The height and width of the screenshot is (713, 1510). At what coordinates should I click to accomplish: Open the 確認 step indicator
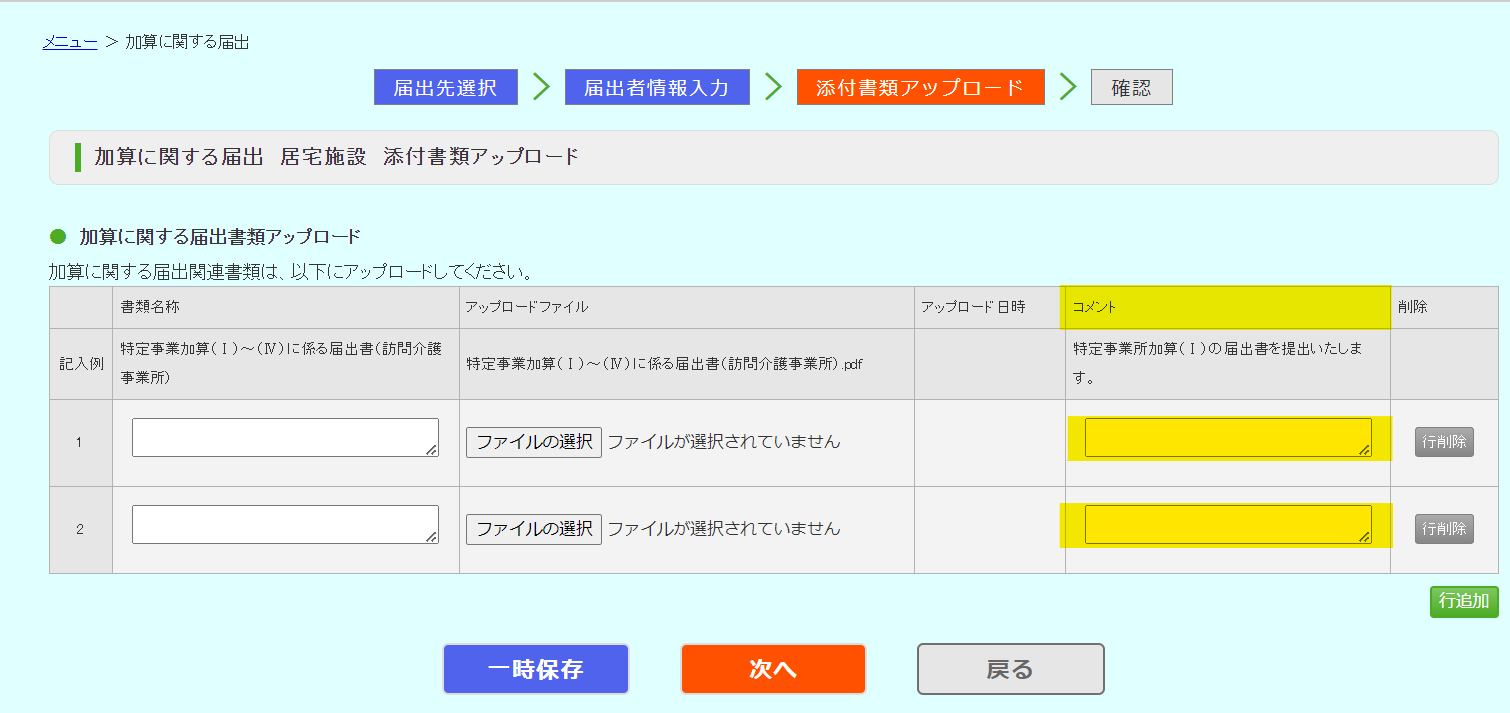click(1131, 87)
